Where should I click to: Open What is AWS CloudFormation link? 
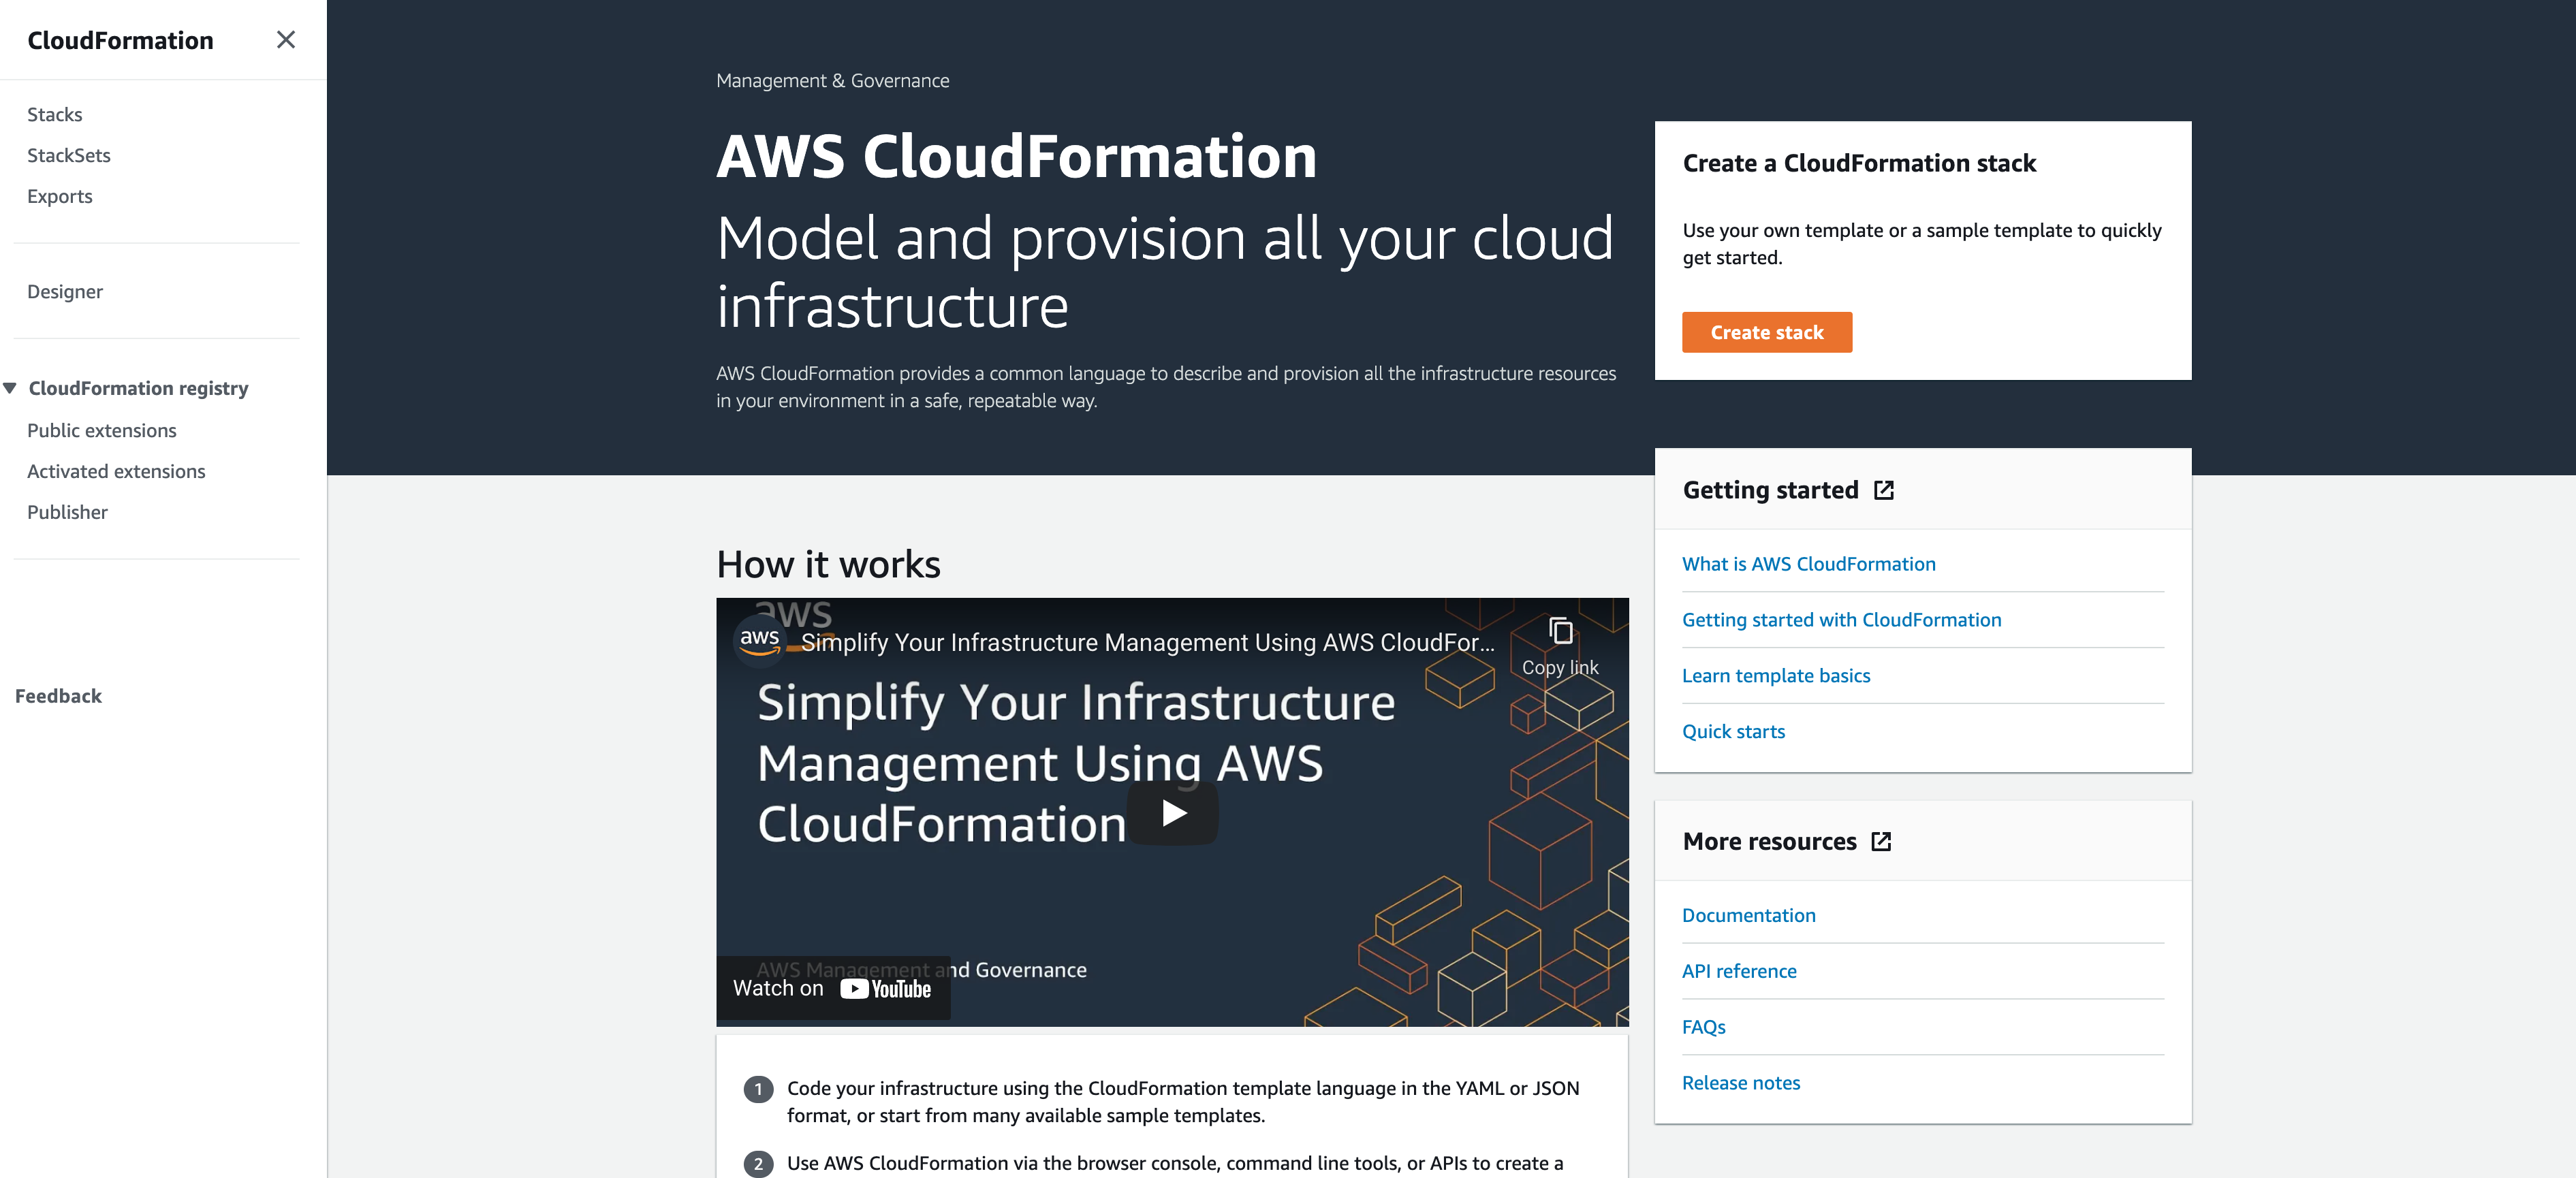1808,564
